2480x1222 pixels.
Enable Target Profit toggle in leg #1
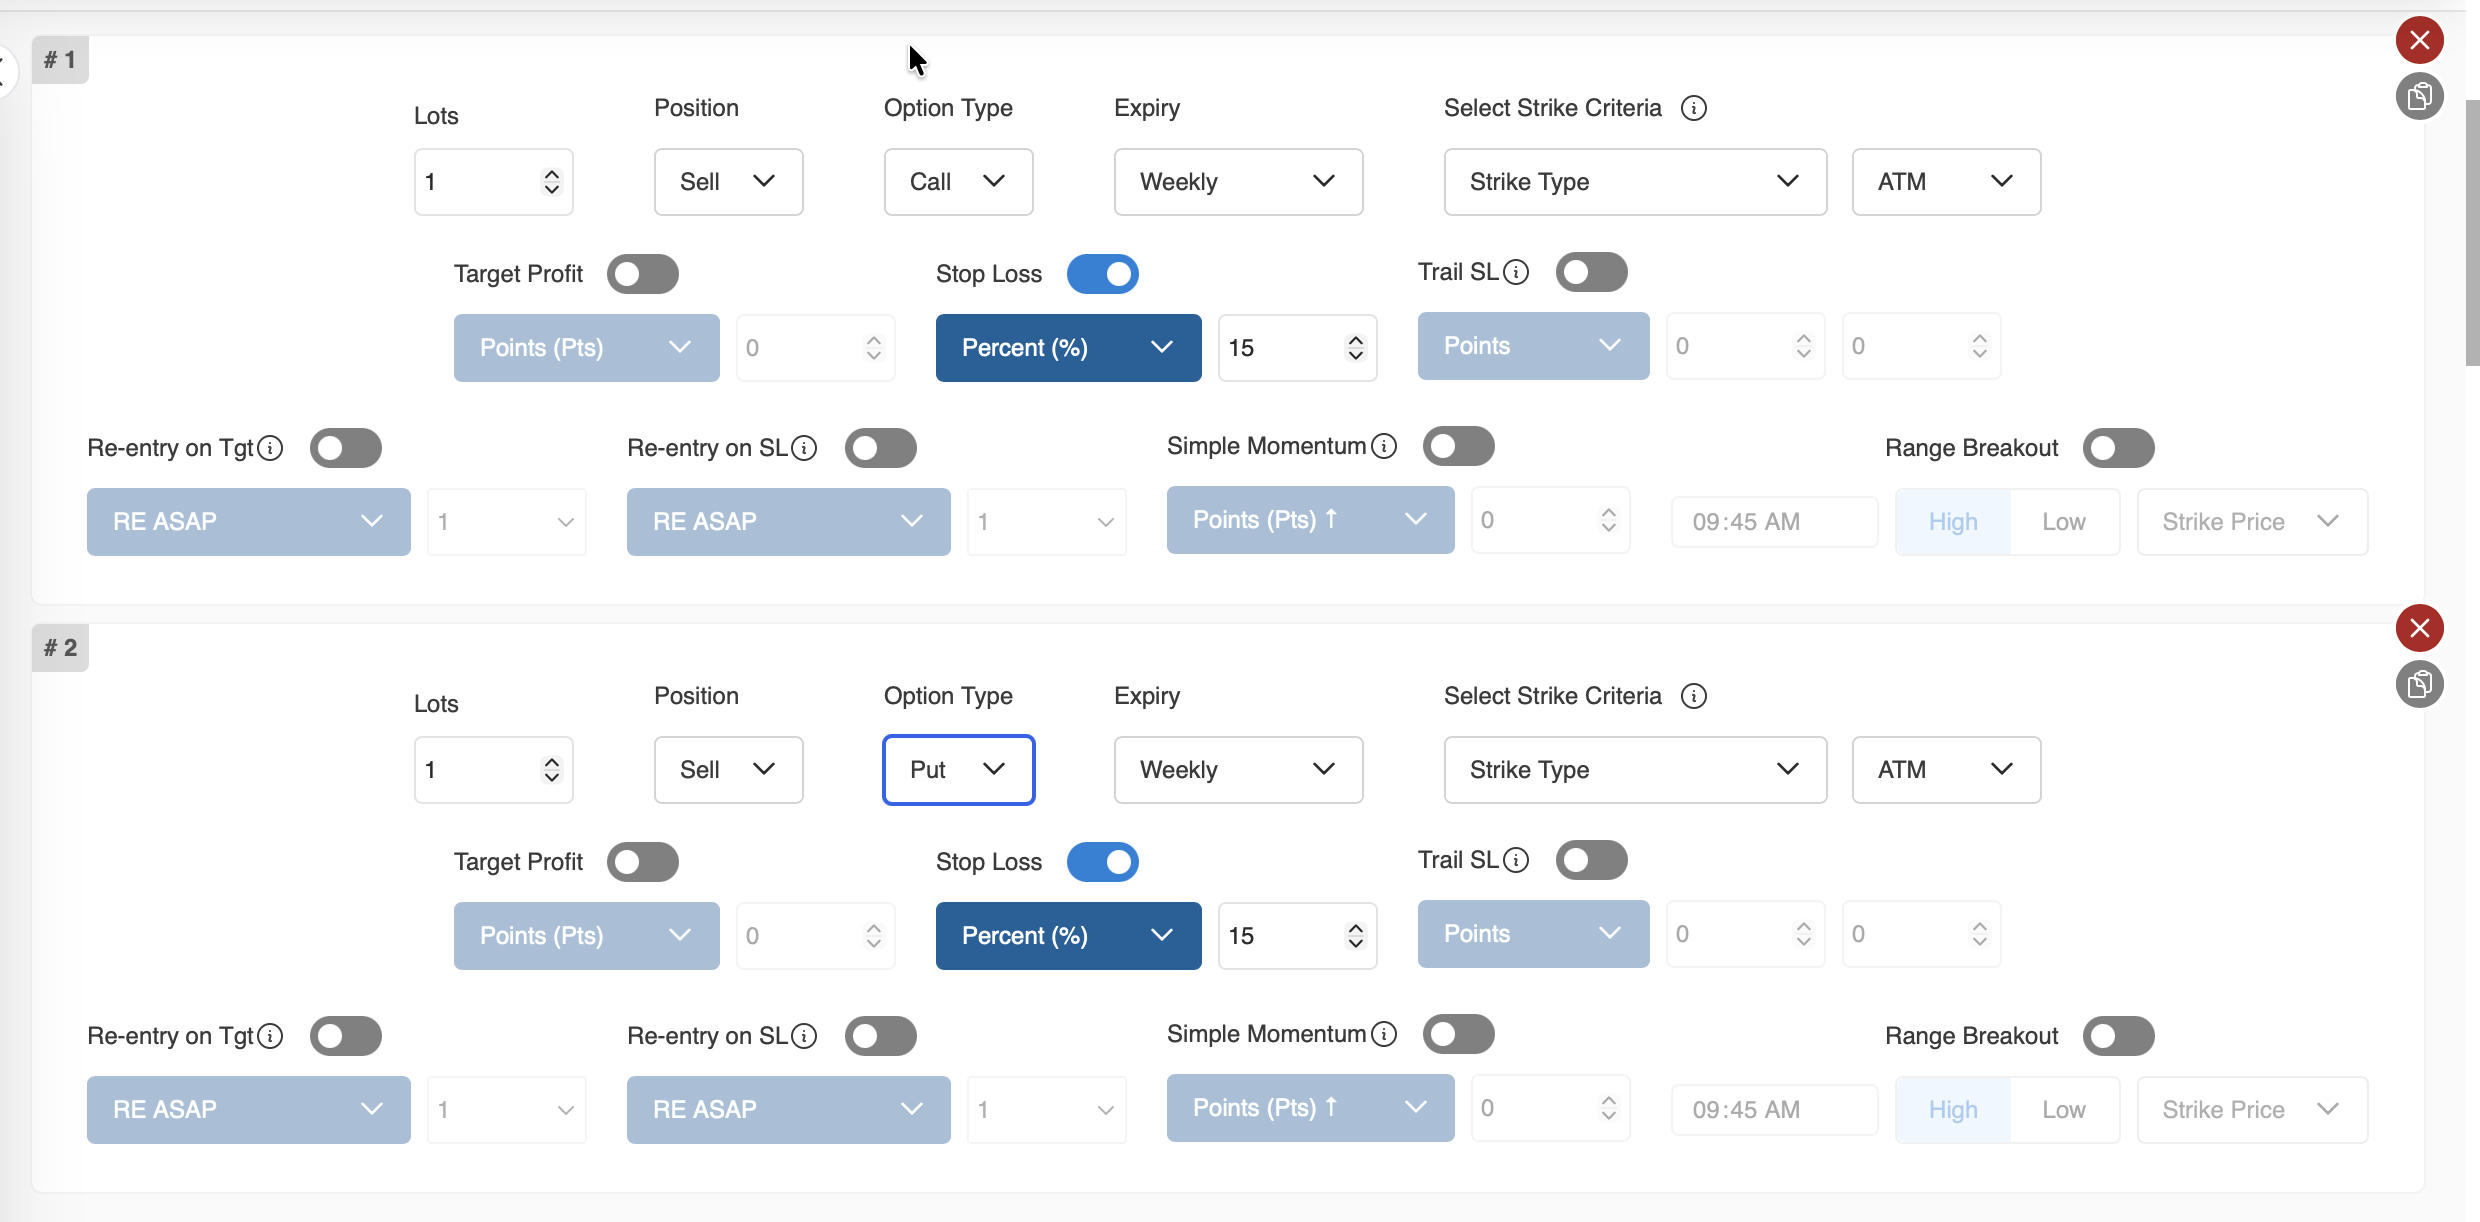(x=642, y=274)
